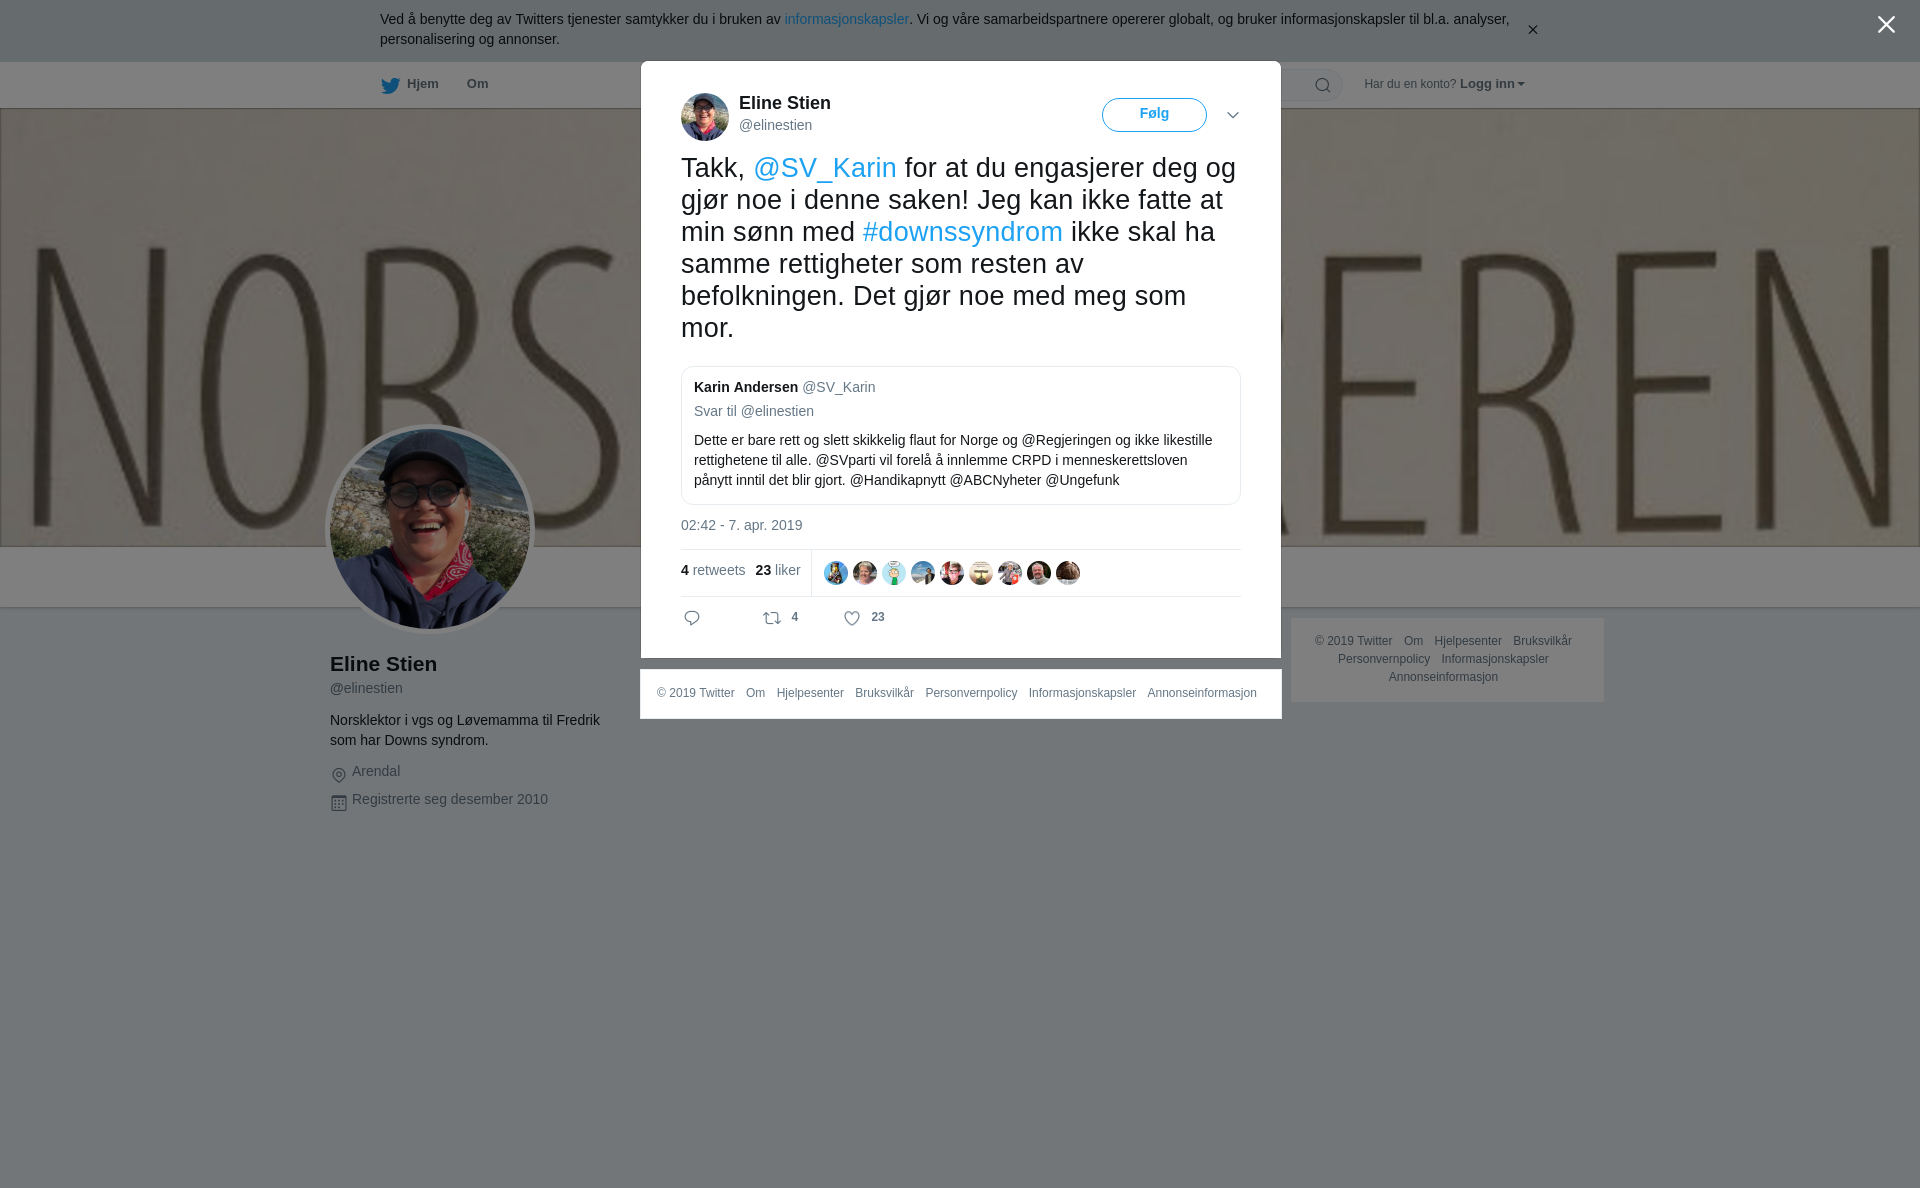Click the Twitter bird Hjem icon

390,85
